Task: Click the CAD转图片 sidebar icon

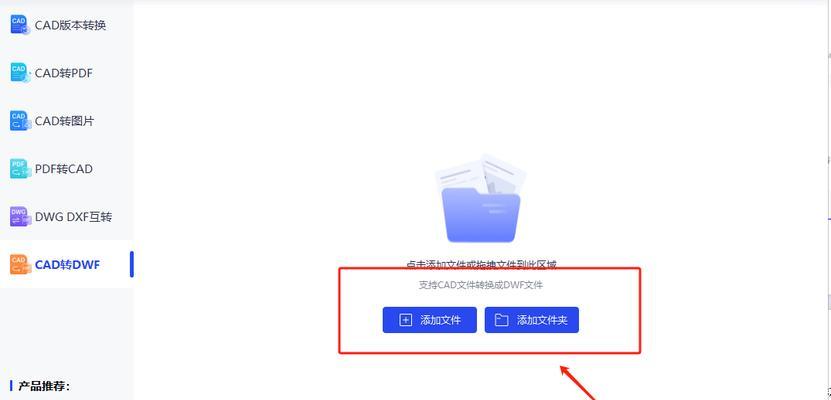Action: (21, 121)
